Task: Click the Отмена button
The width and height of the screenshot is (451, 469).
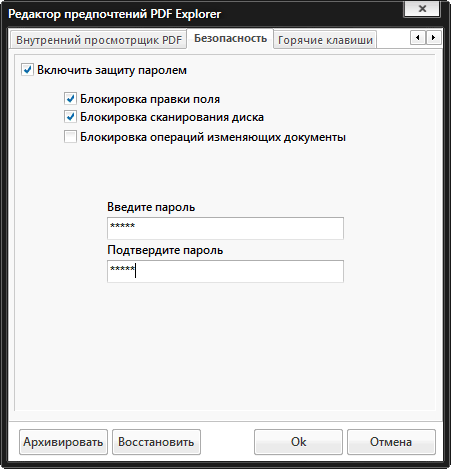Action: click(391, 442)
